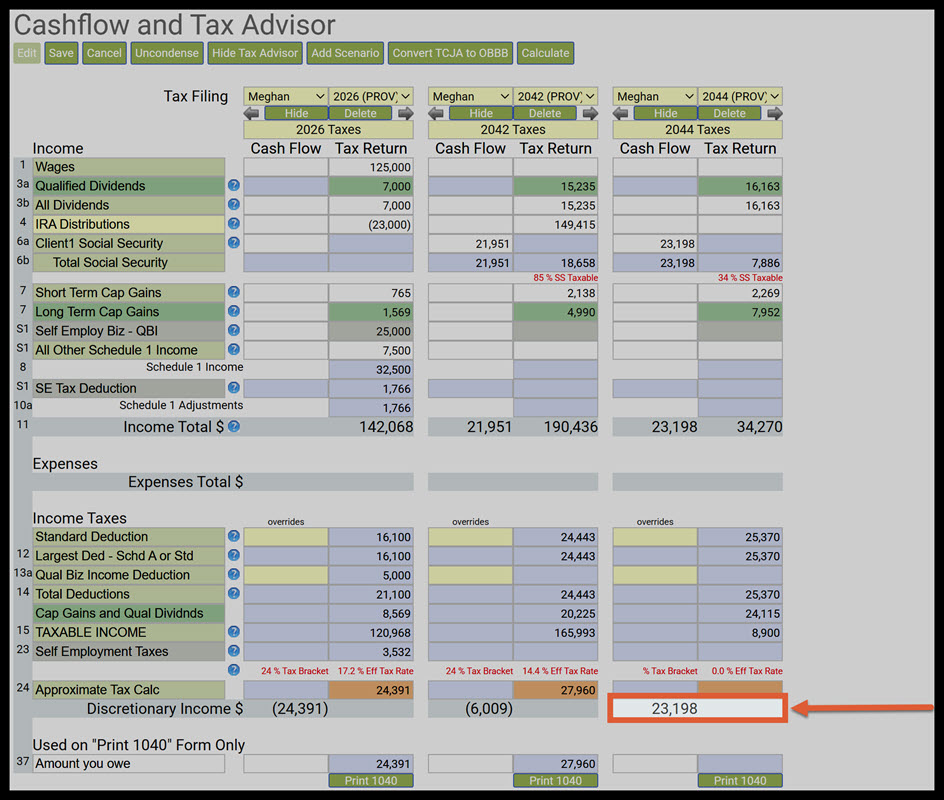
Task: Click help icon beside Income Total $
Action: tap(234, 426)
